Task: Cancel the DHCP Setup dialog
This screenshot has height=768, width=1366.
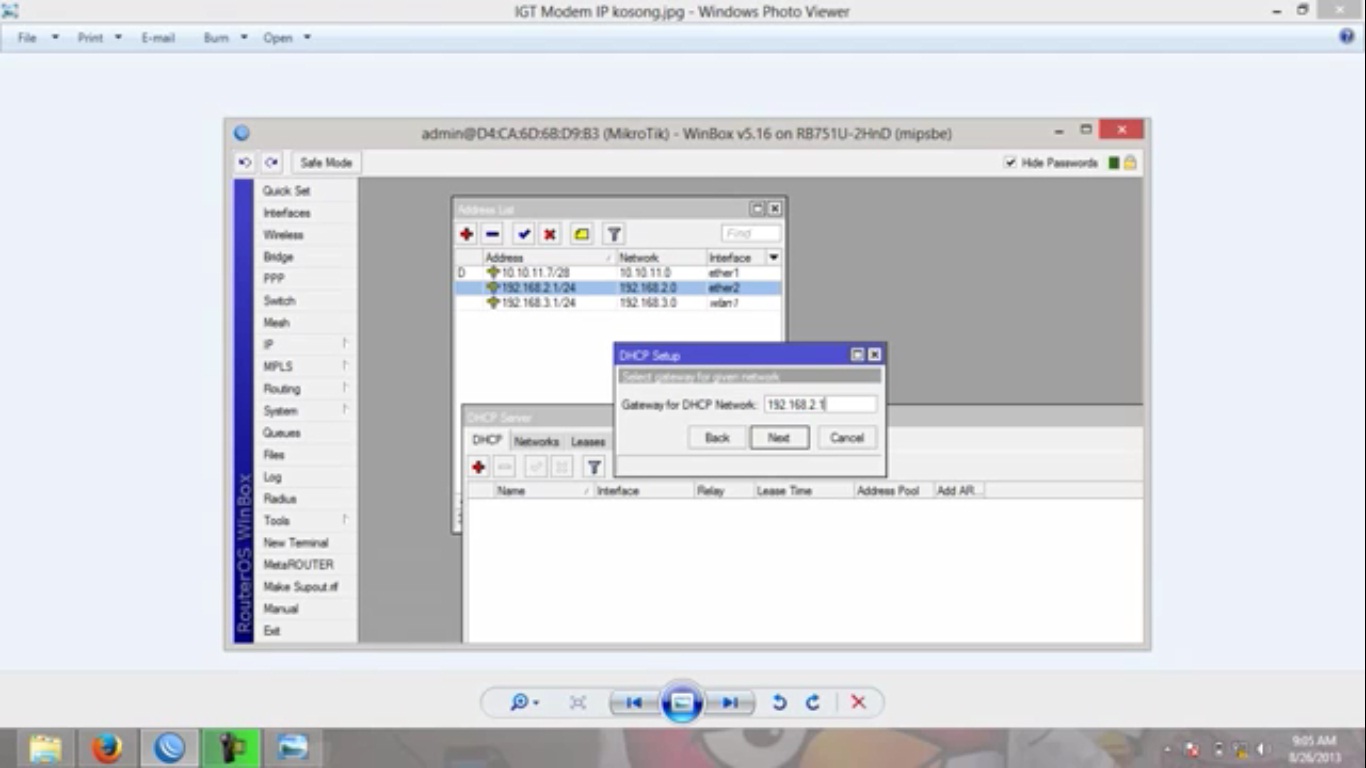Action: click(847, 437)
